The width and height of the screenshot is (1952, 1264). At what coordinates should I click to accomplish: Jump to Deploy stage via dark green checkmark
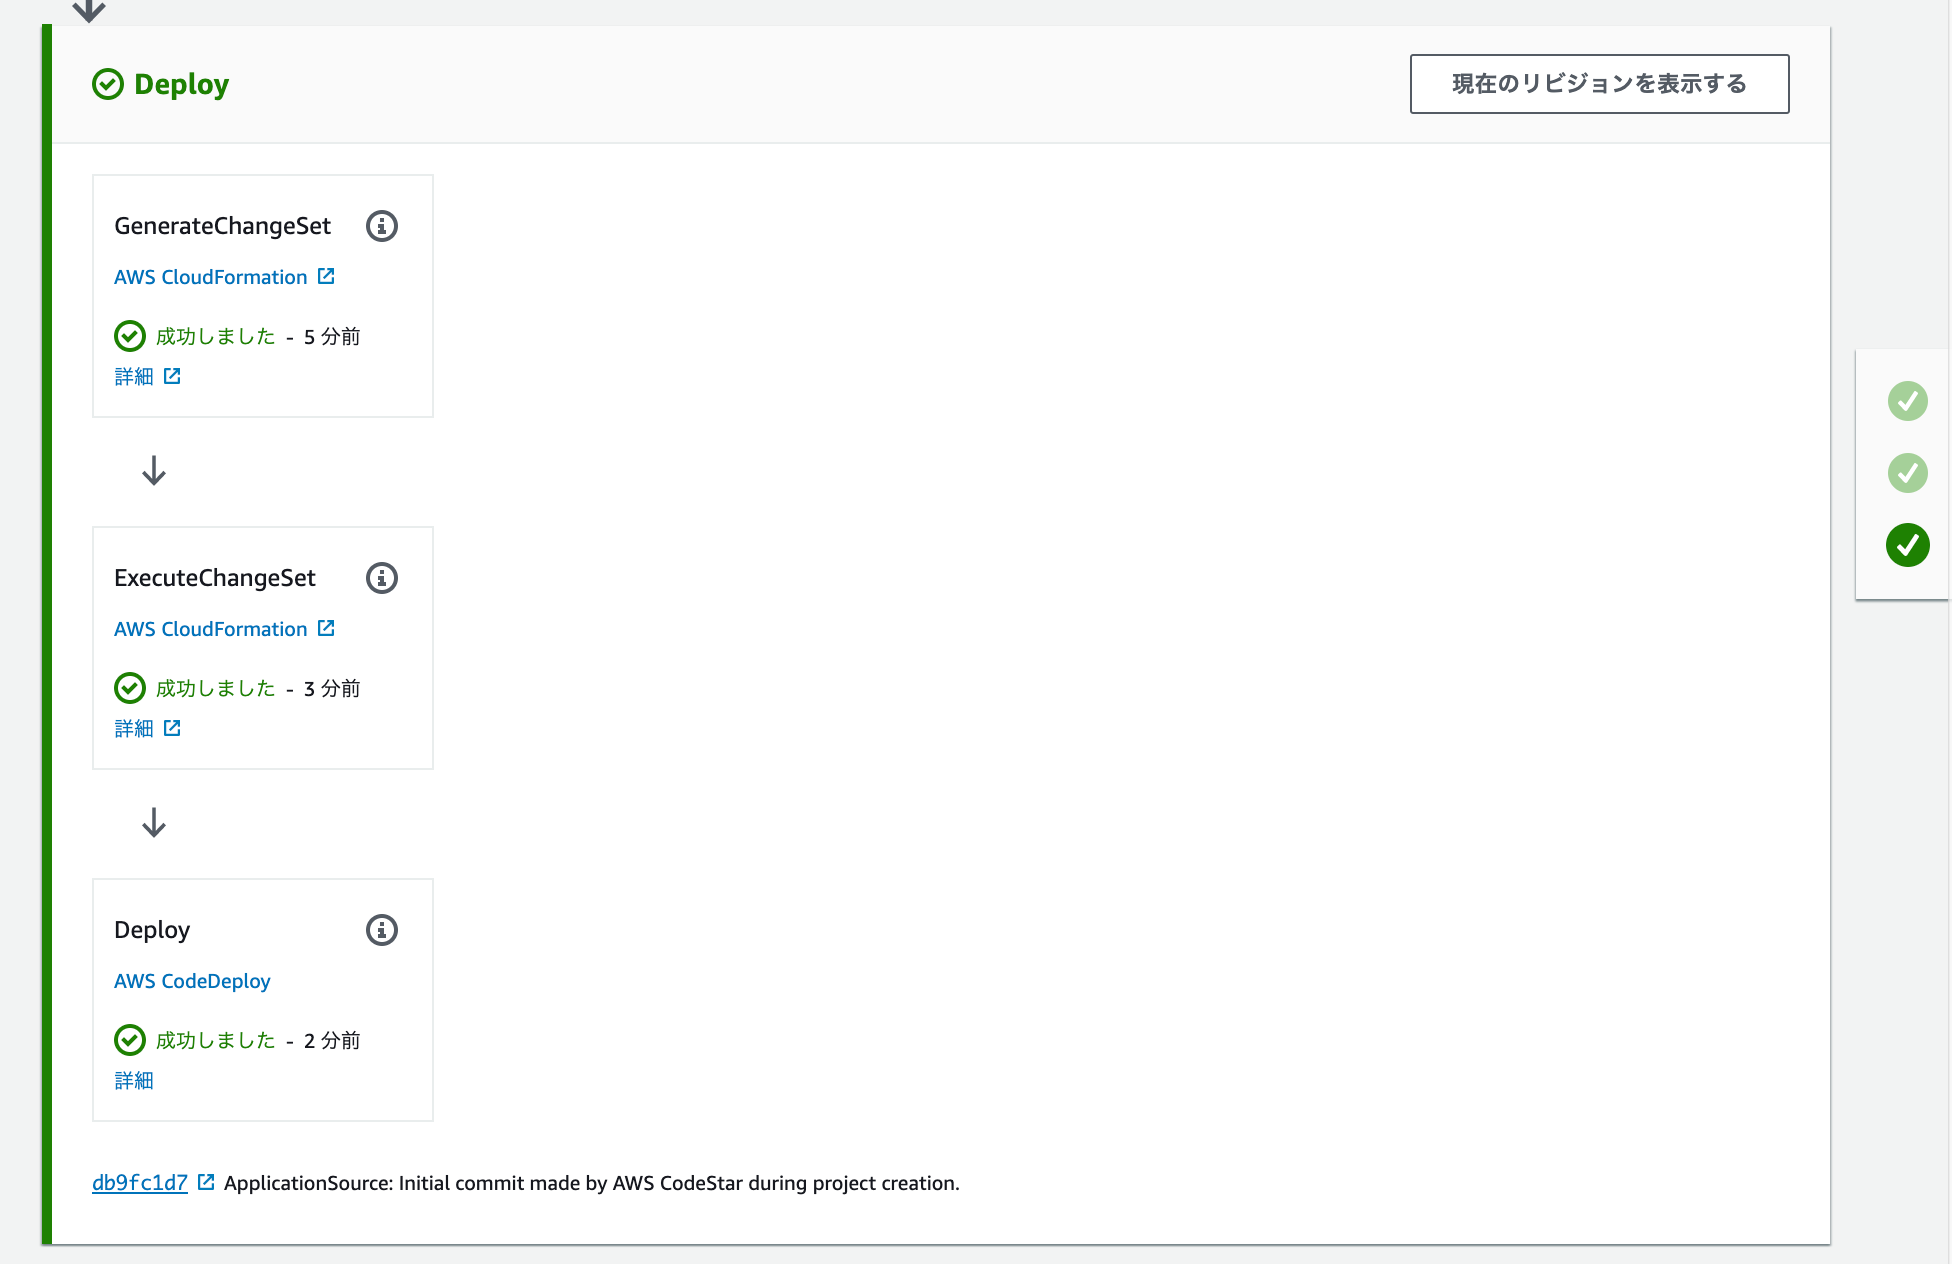click(1907, 545)
